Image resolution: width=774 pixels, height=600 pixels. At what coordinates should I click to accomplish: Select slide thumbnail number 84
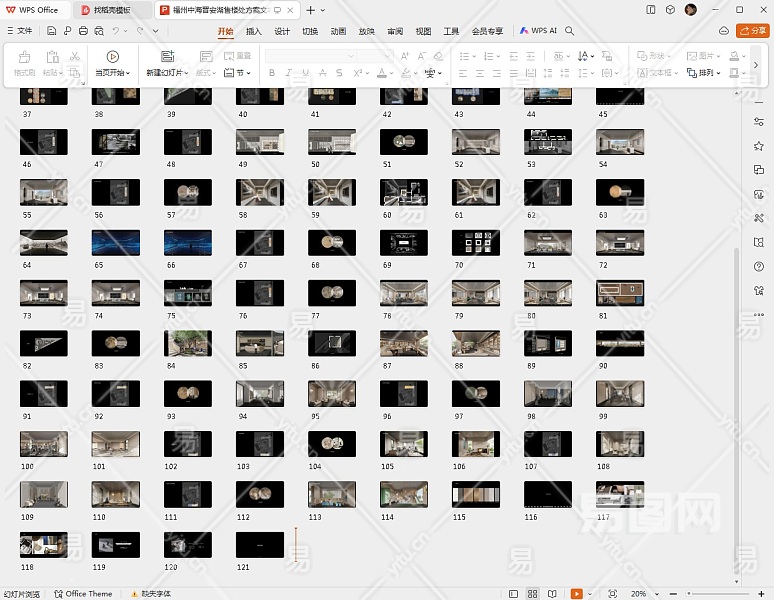coord(187,344)
